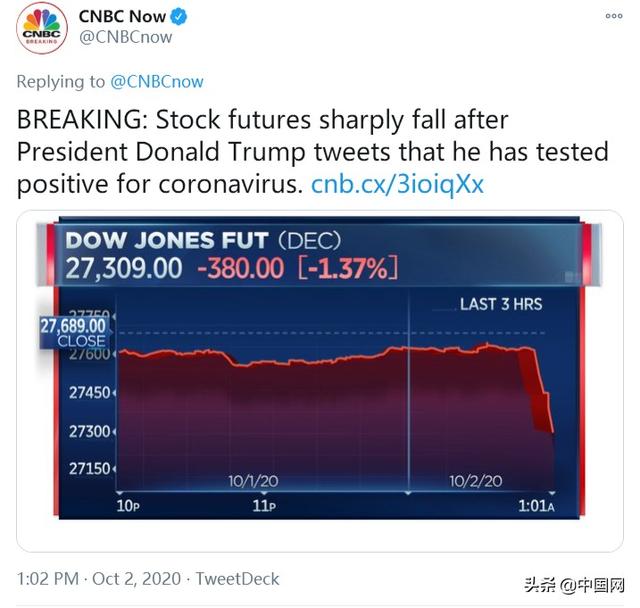
Task: Click the CNBC Now display name
Action: pos(122,17)
